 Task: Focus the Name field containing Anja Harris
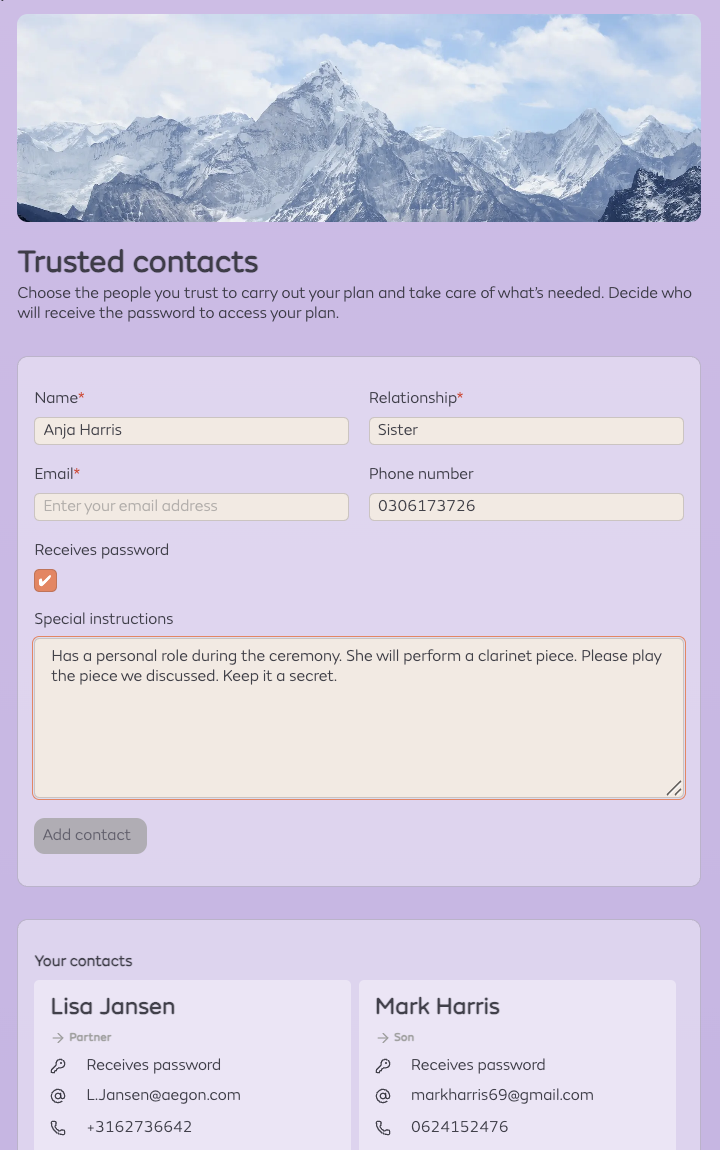191,431
